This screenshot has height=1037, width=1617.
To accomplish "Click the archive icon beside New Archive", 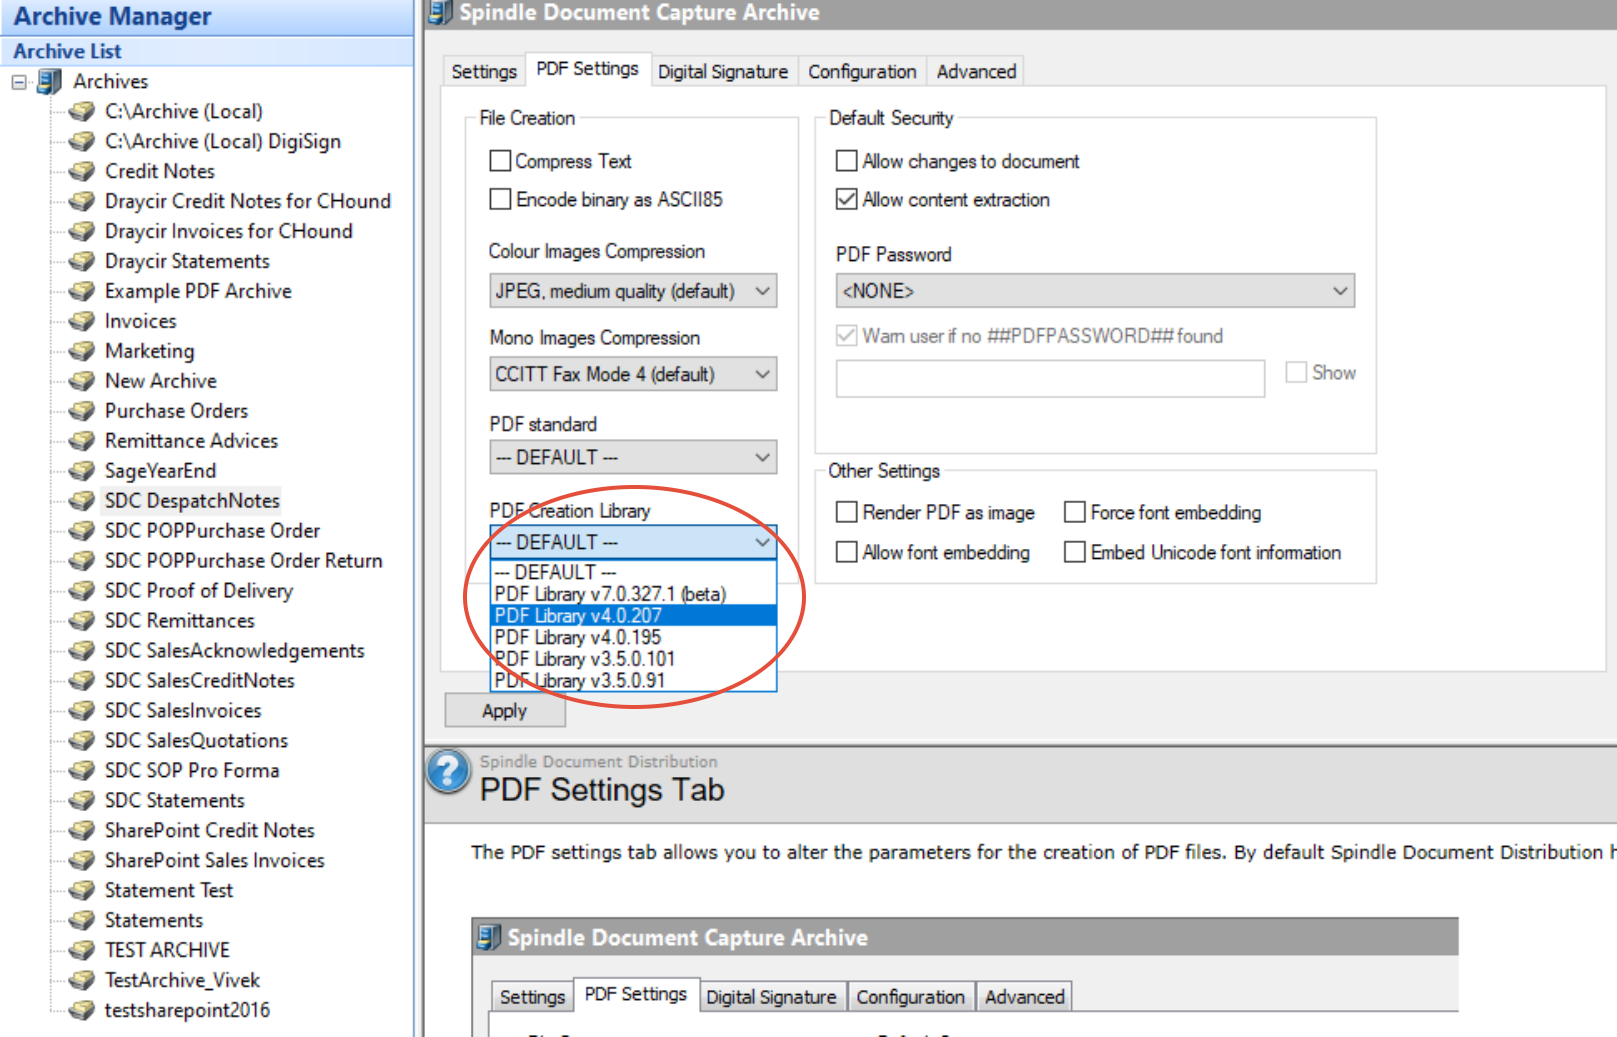I will 81,381.
